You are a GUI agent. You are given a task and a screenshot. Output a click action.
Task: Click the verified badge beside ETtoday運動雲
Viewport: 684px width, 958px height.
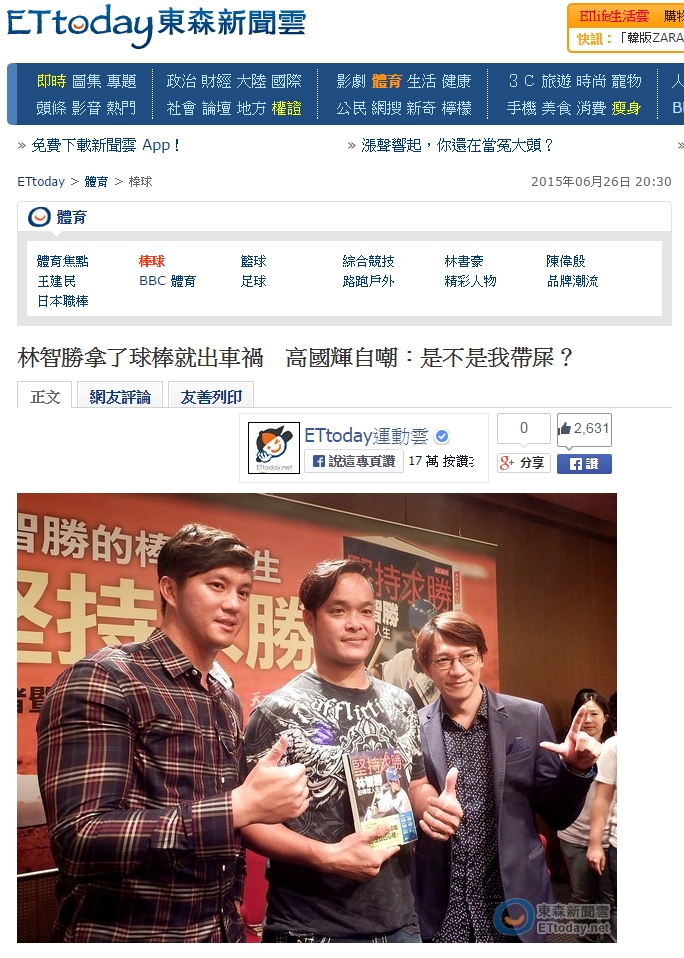coord(442,436)
